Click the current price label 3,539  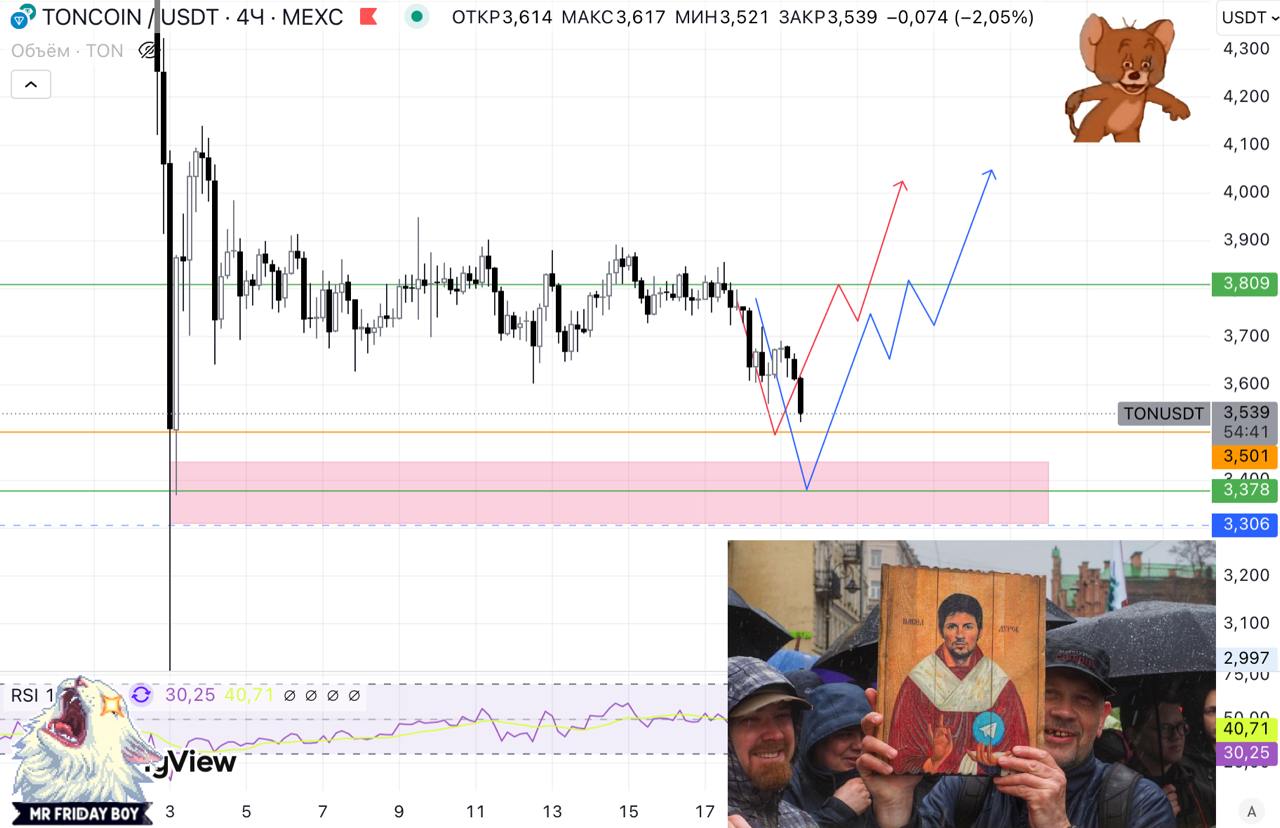1245,412
